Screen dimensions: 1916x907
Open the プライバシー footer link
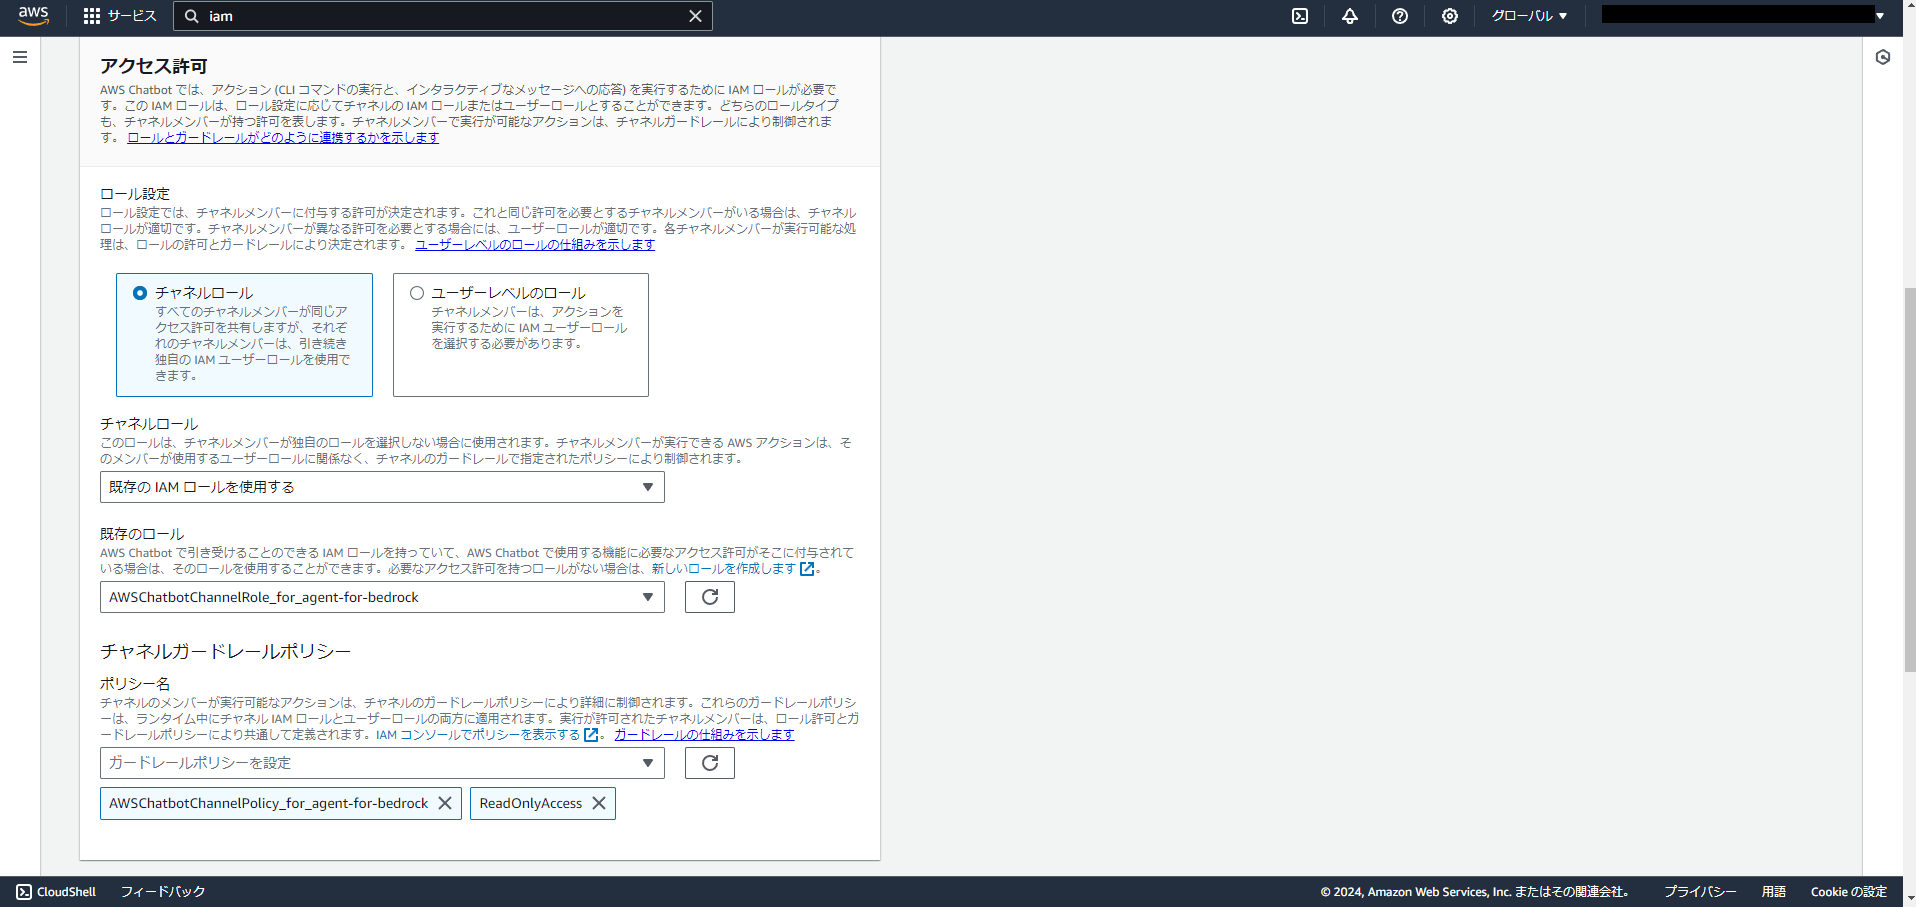pos(1700,892)
